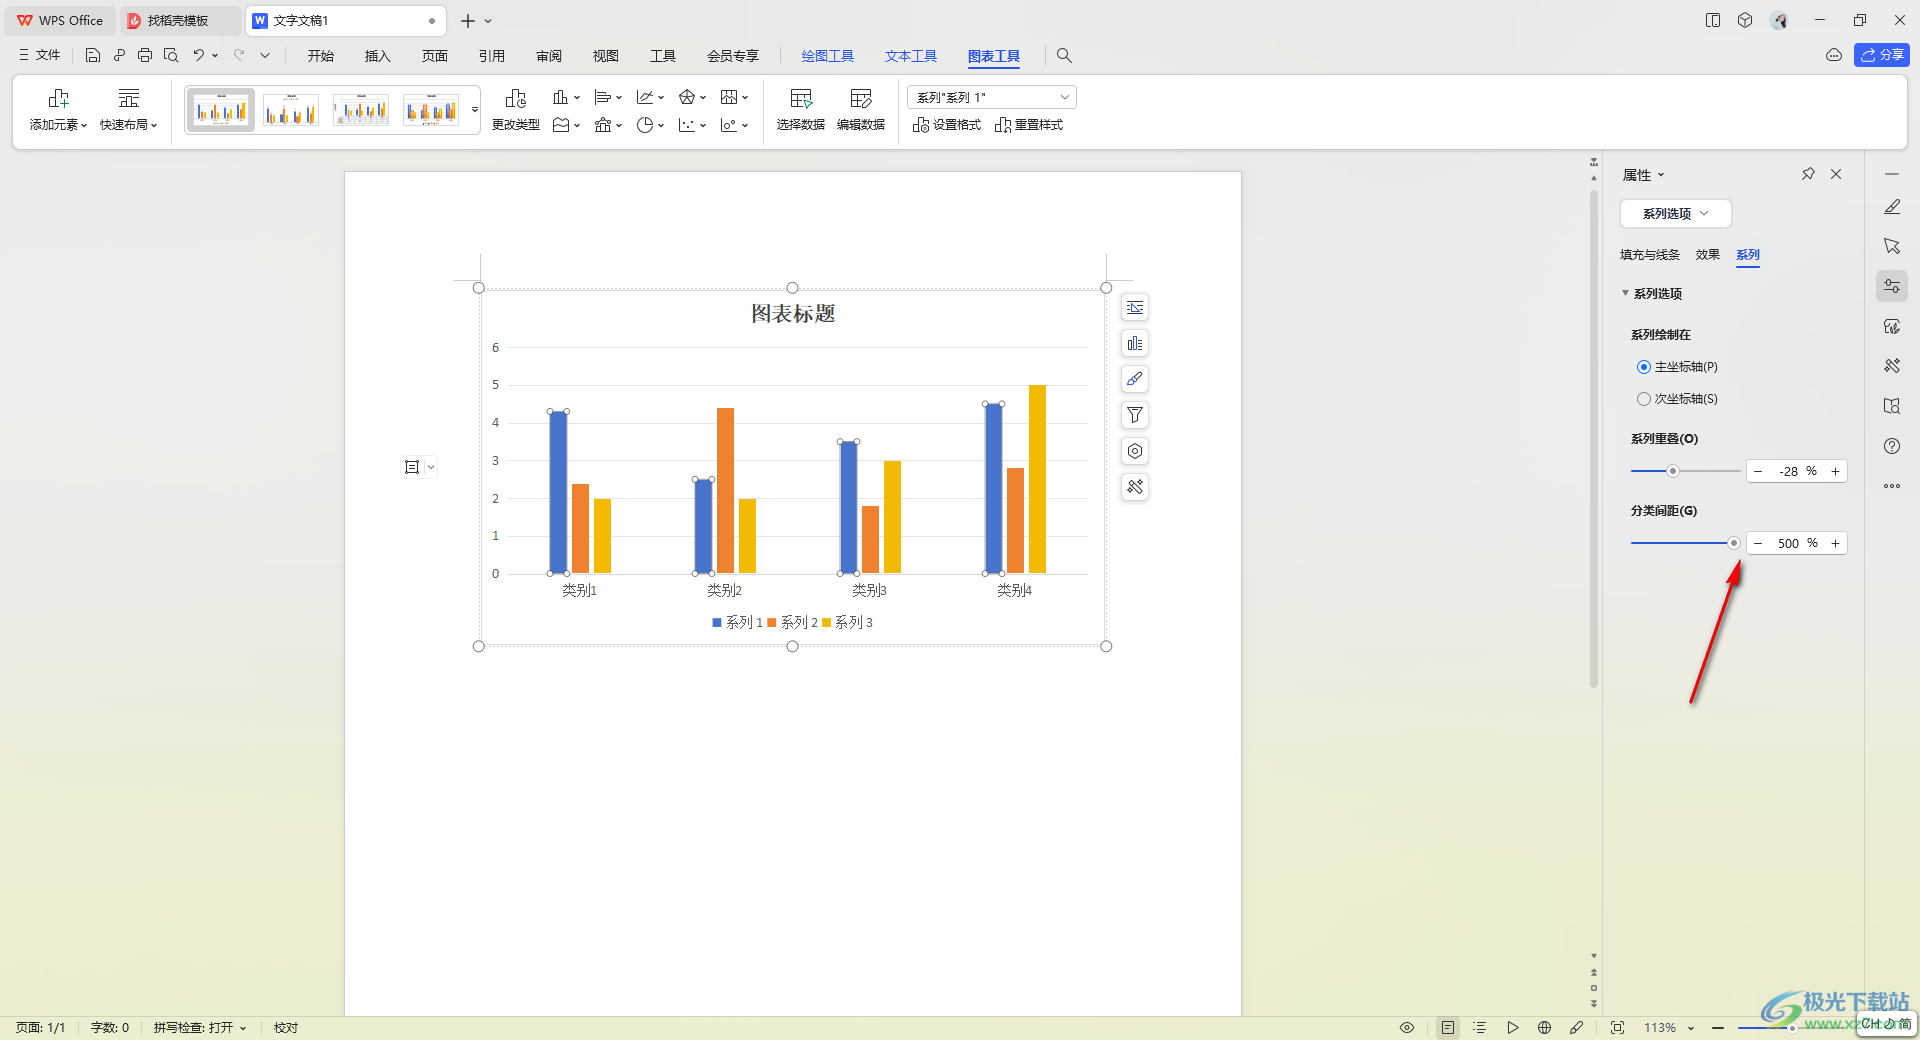Screen dimensions: 1920x1040
Task: Increase gap width with plus button
Action: coord(1836,543)
